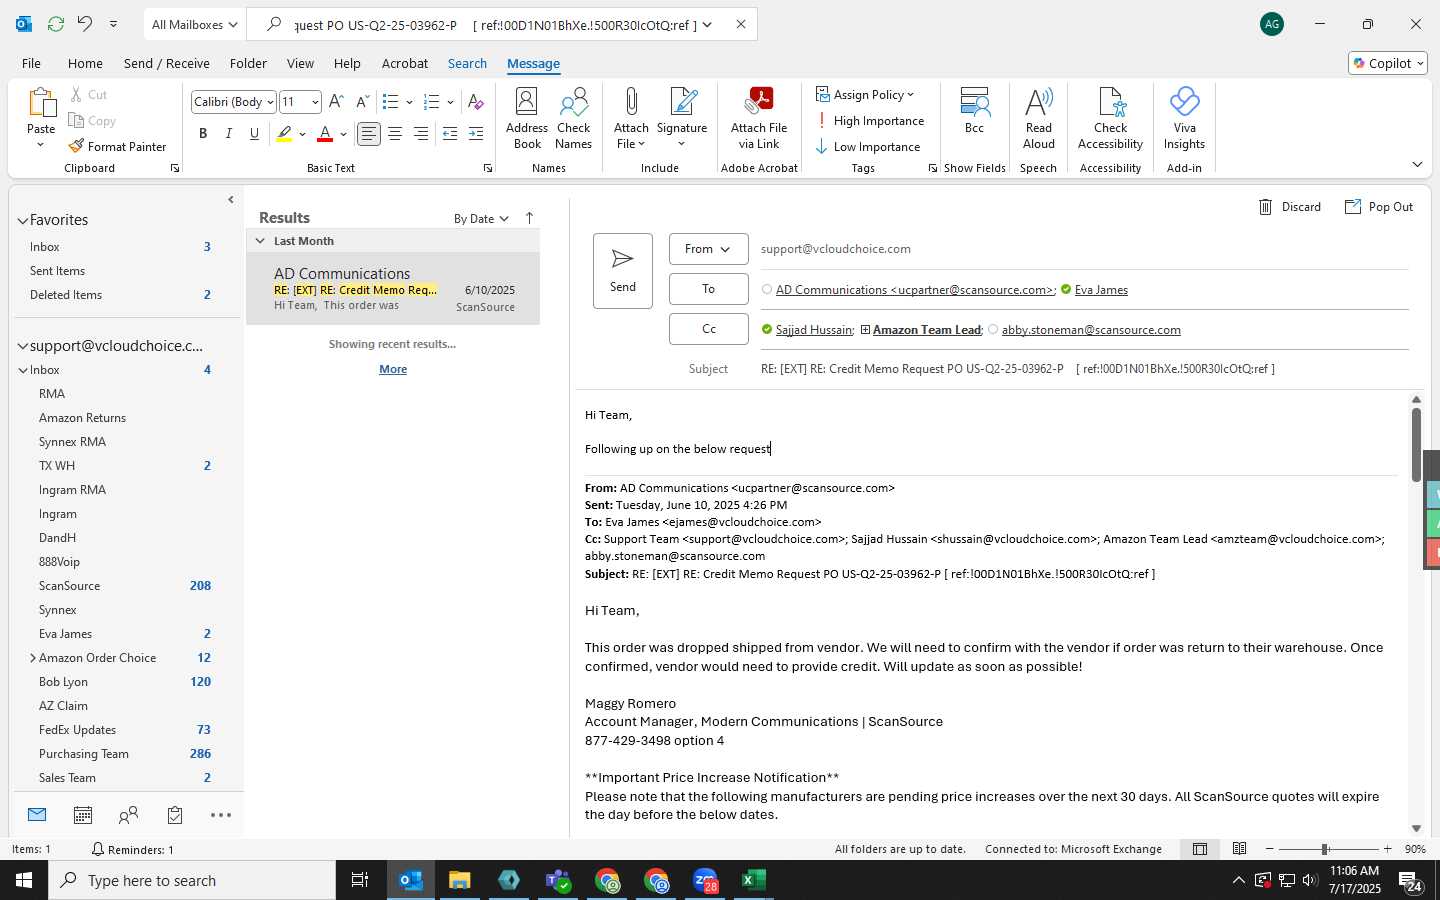The width and height of the screenshot is (1440, 900).
Task: Toggle Low Importance tag
Action: click(x=867, y=147)
